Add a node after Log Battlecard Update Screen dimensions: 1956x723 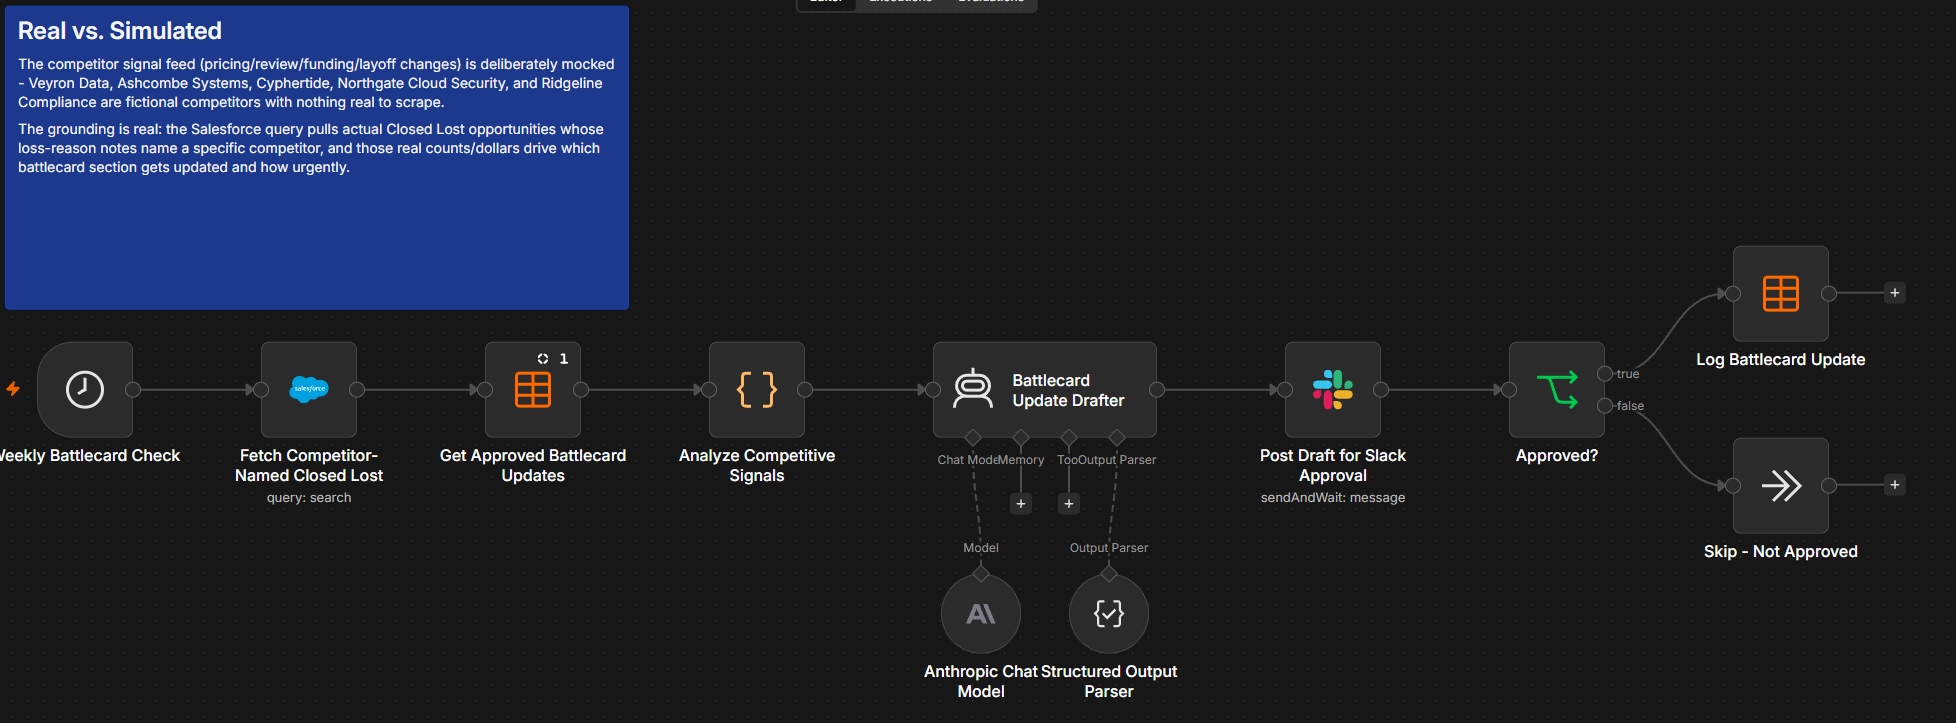coord(1894,293)
